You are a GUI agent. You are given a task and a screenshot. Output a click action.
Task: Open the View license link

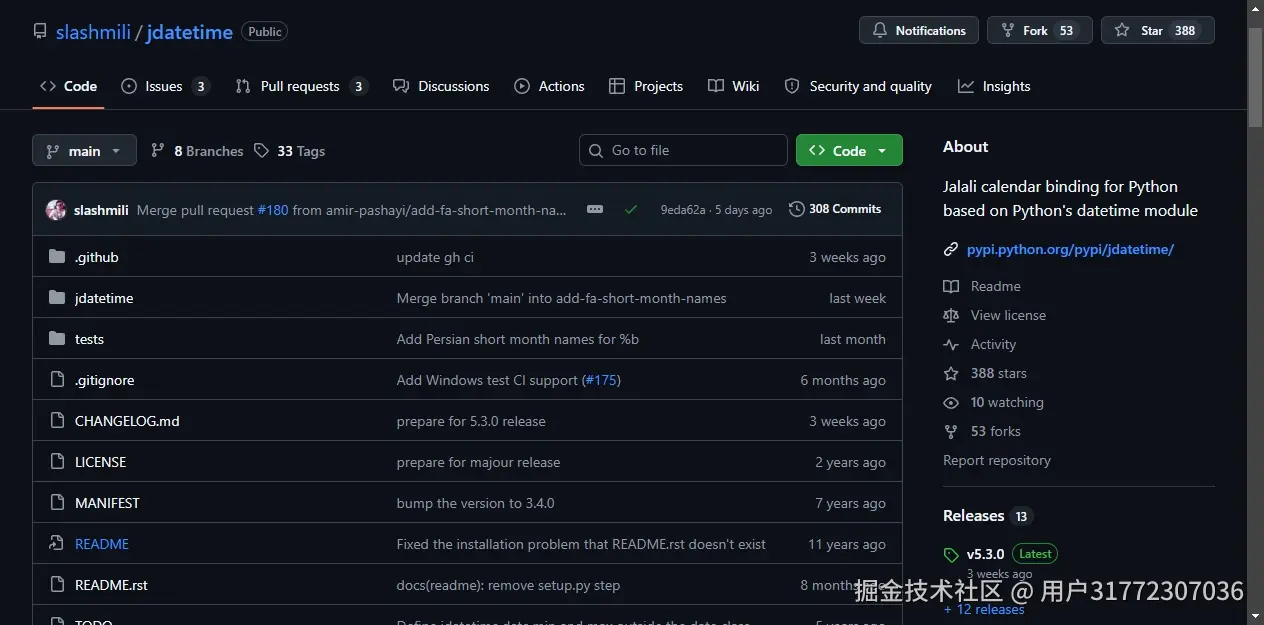pyautogui.click(x=1008, y=315)
